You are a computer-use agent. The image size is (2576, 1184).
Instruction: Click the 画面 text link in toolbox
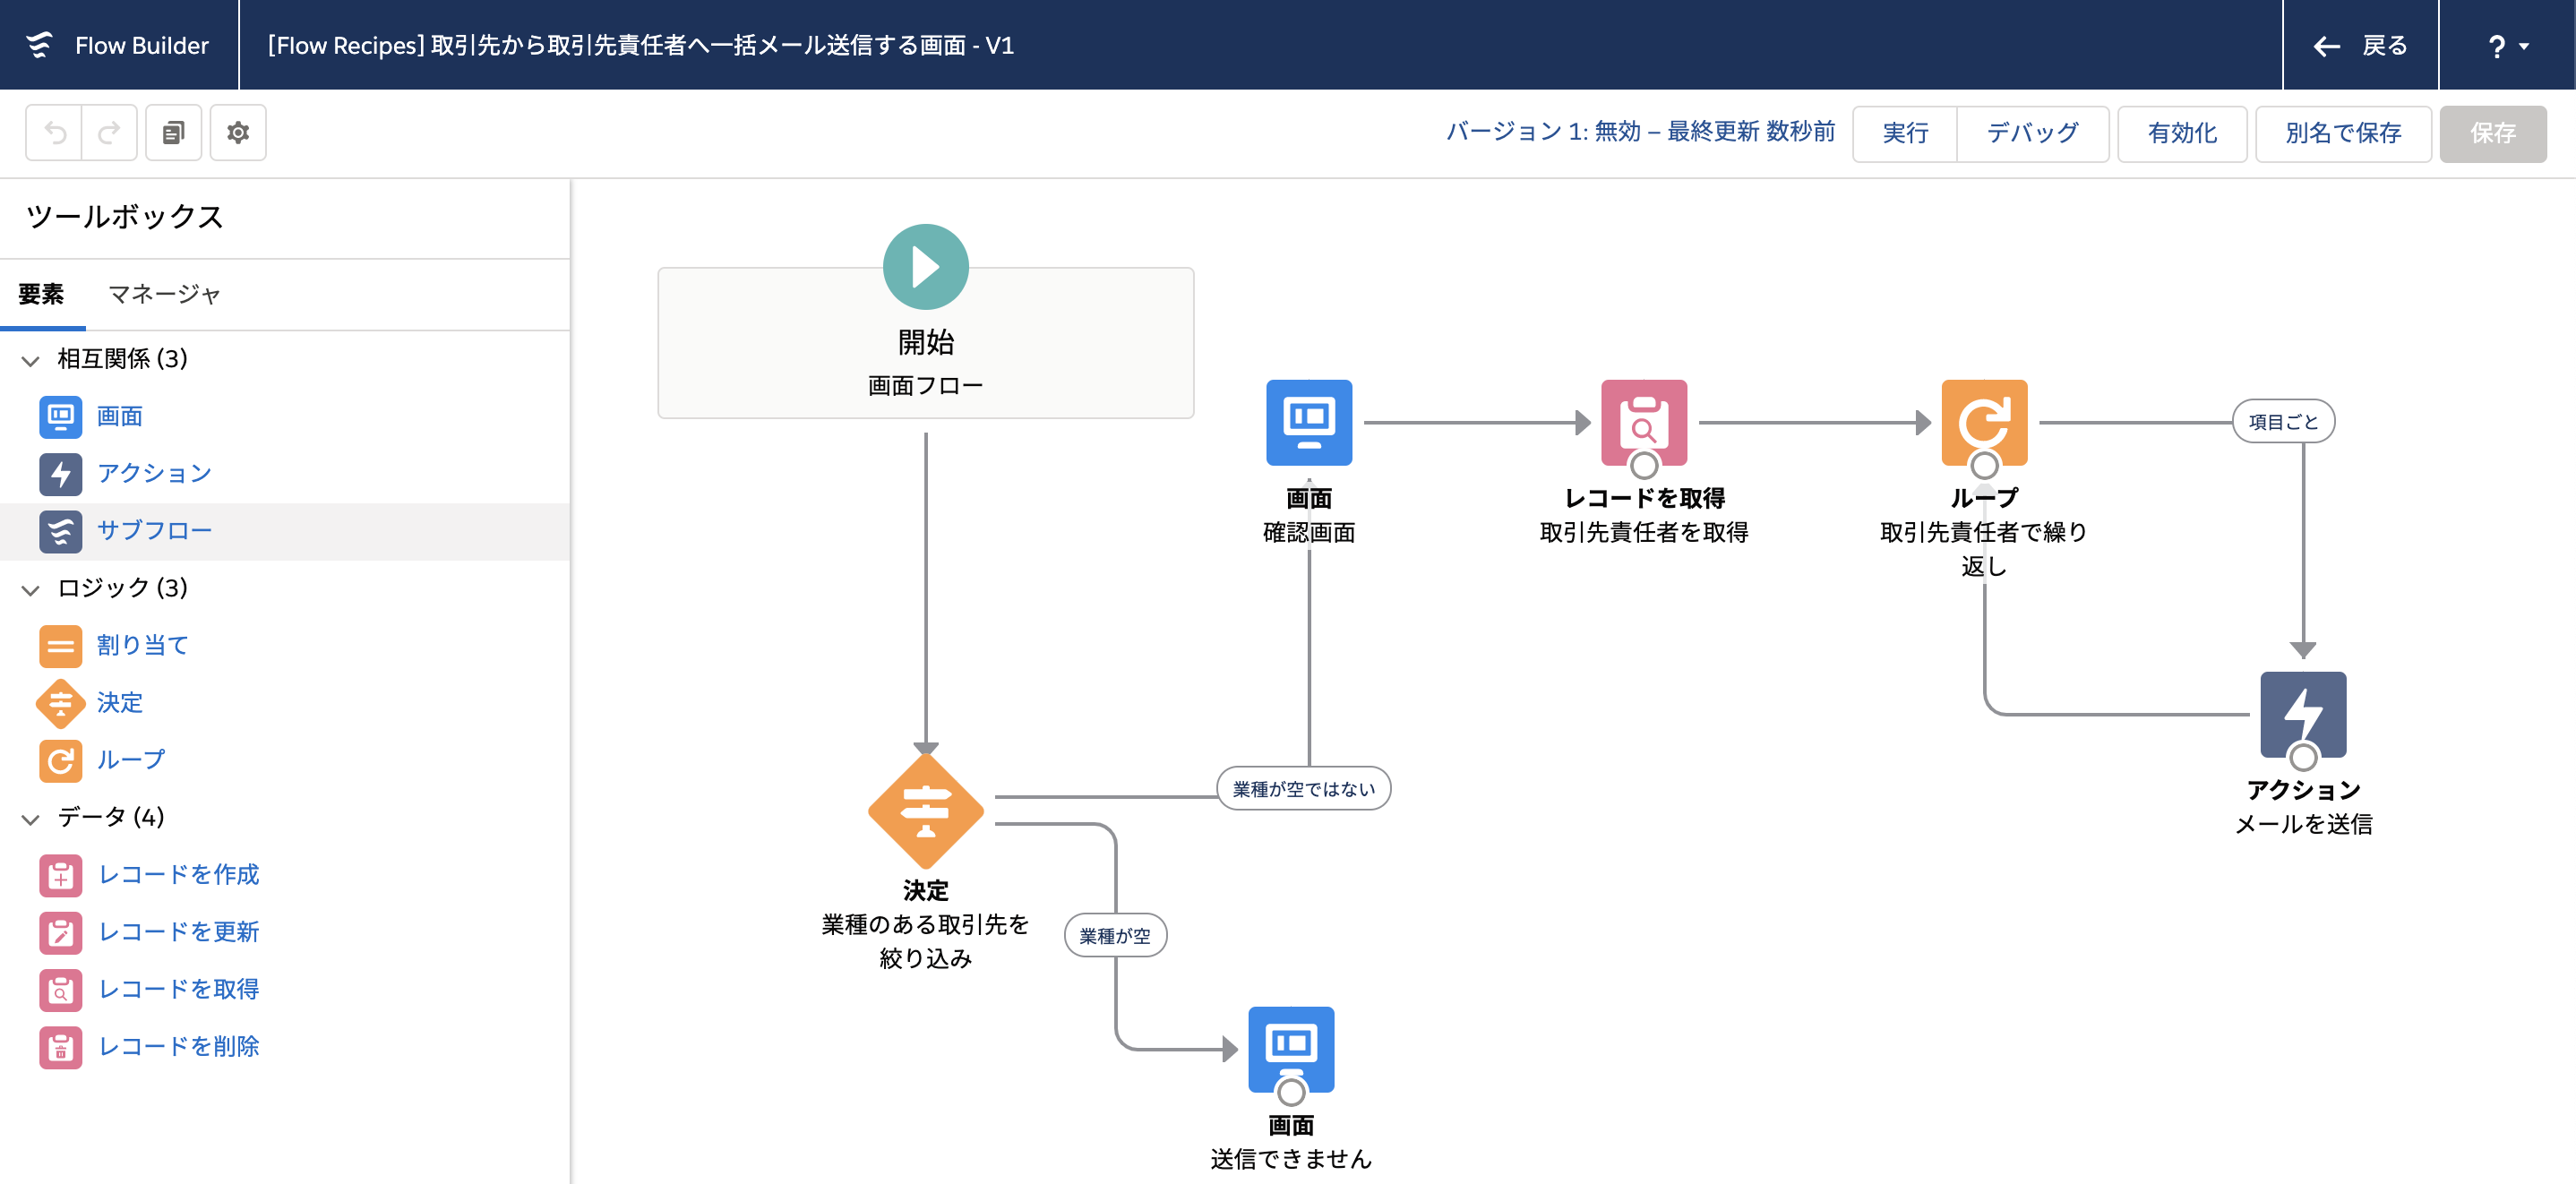tap(119, 416)
